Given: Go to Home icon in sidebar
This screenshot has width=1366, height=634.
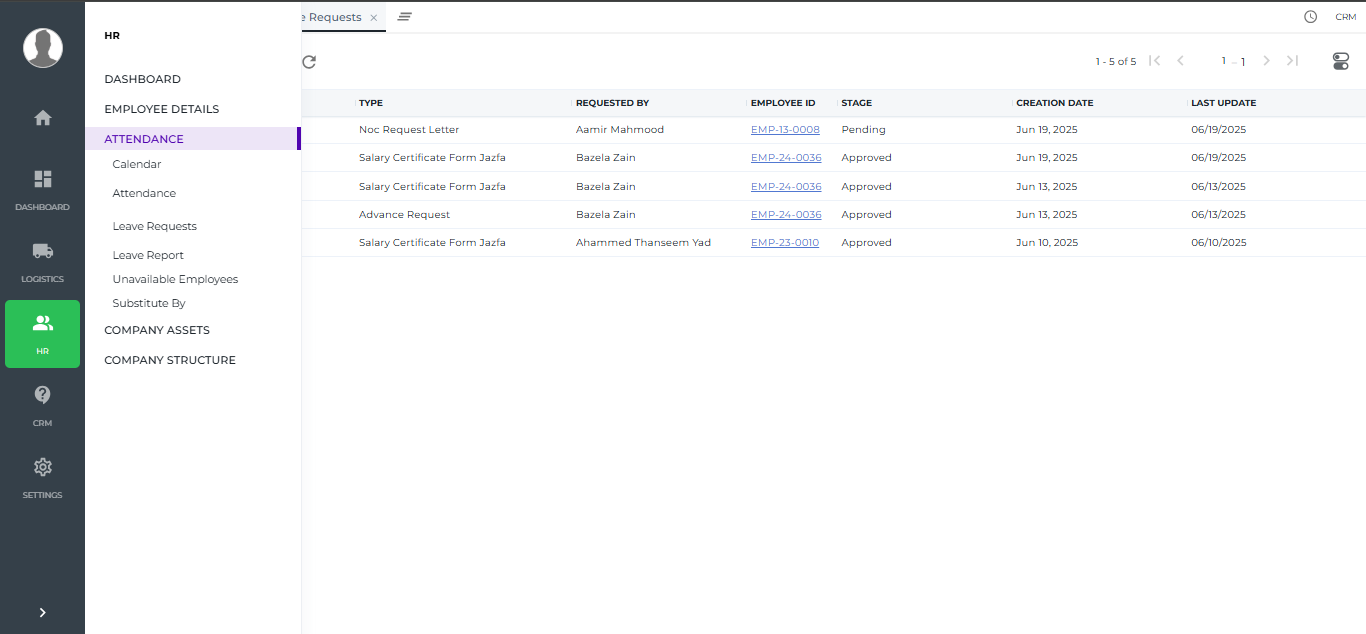Looking at the screenshot, I should (43, 118).
